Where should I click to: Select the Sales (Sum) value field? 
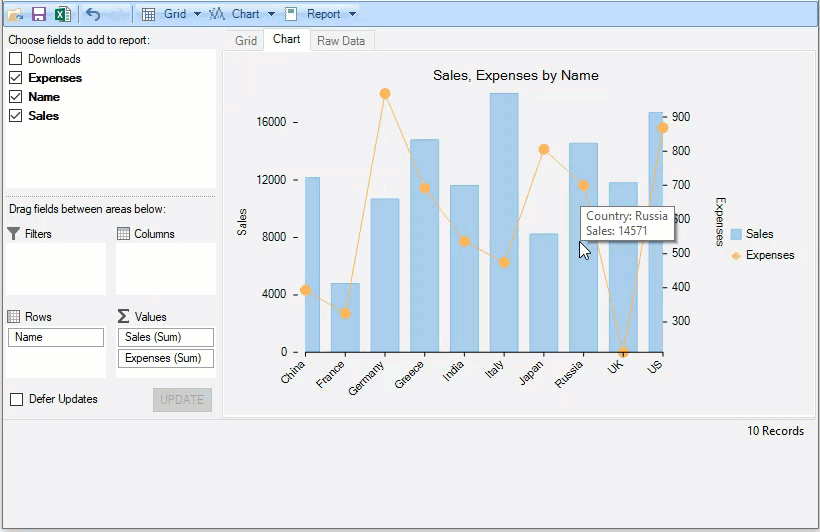(165, 338)
